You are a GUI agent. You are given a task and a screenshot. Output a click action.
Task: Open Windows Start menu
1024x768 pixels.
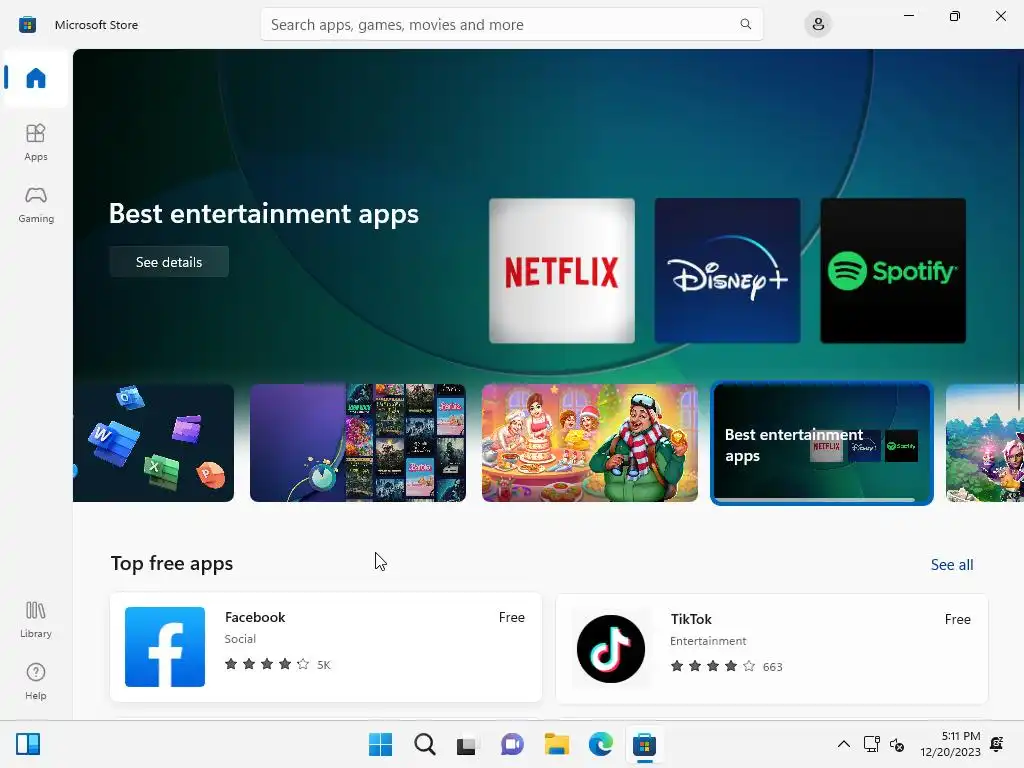coord(380,744)
